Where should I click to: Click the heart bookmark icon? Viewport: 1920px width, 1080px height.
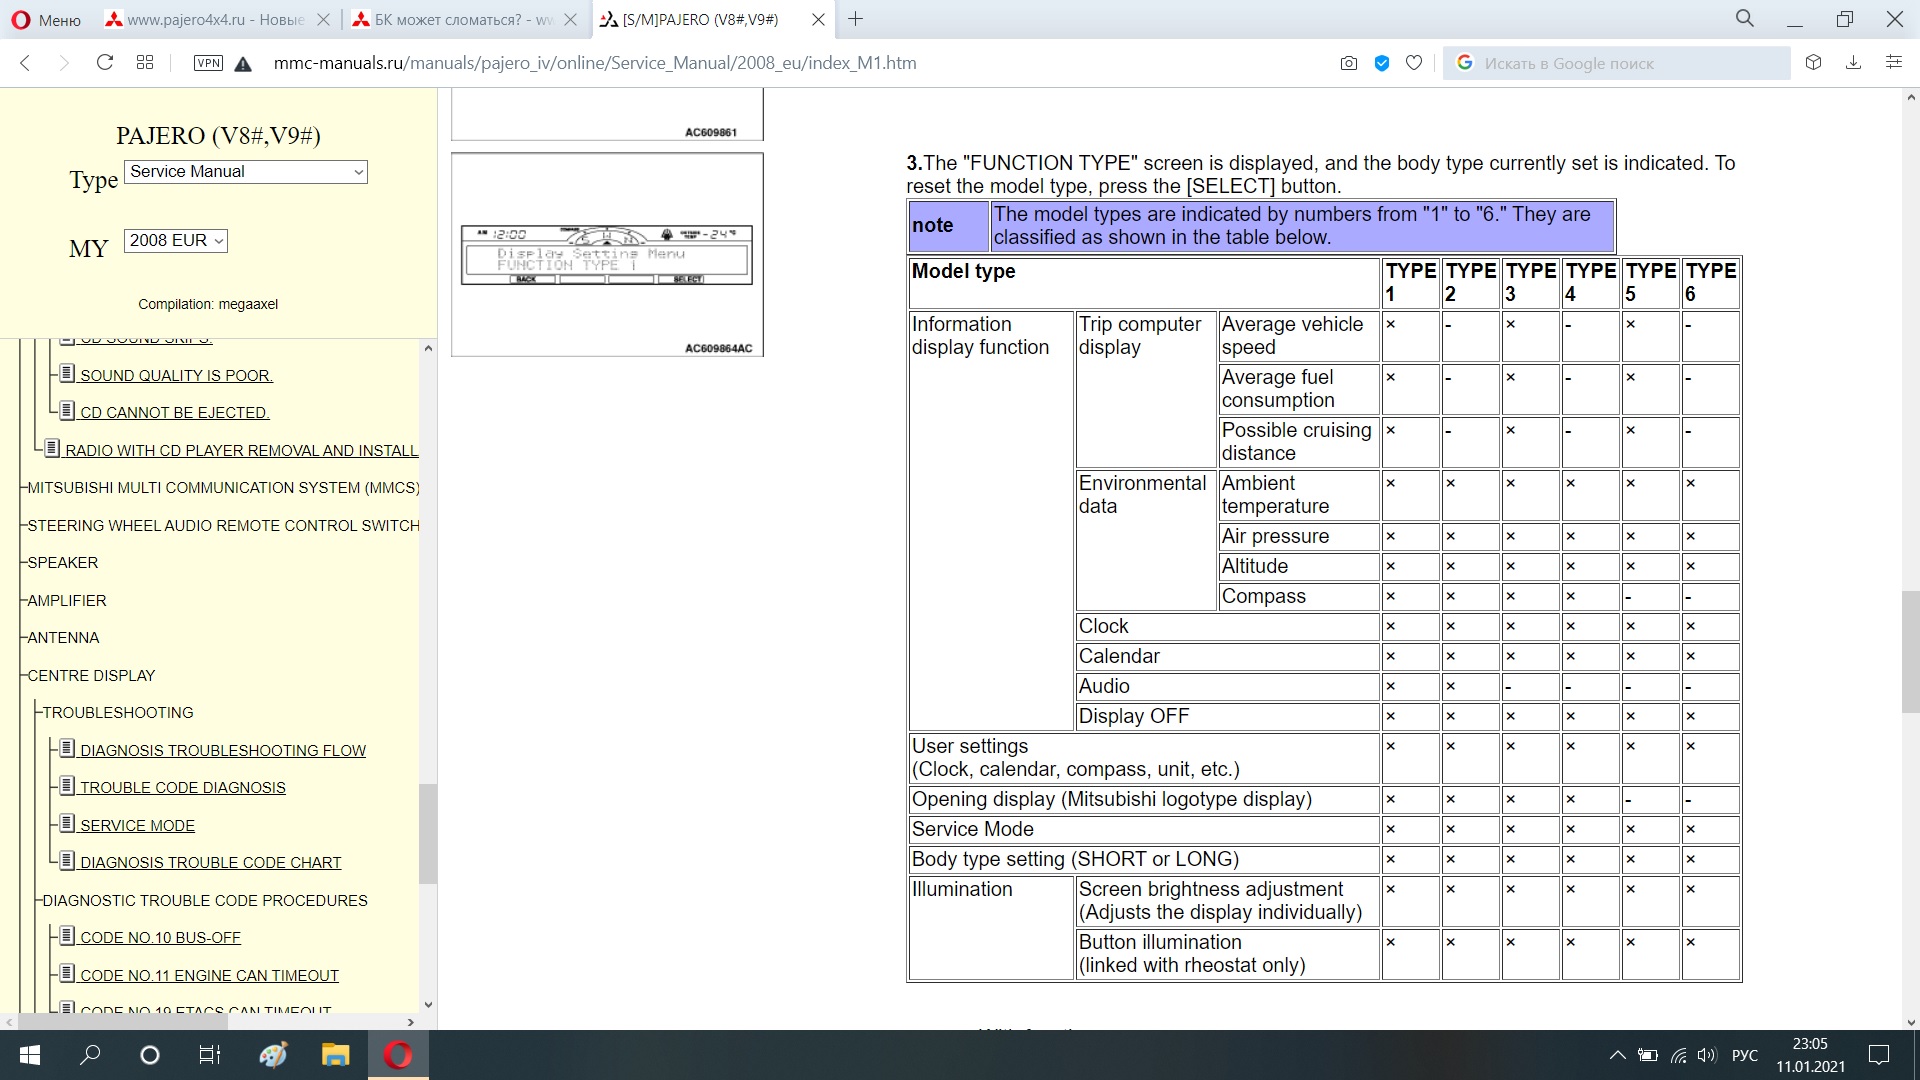pyautogui.click(x=1414, y=63)
